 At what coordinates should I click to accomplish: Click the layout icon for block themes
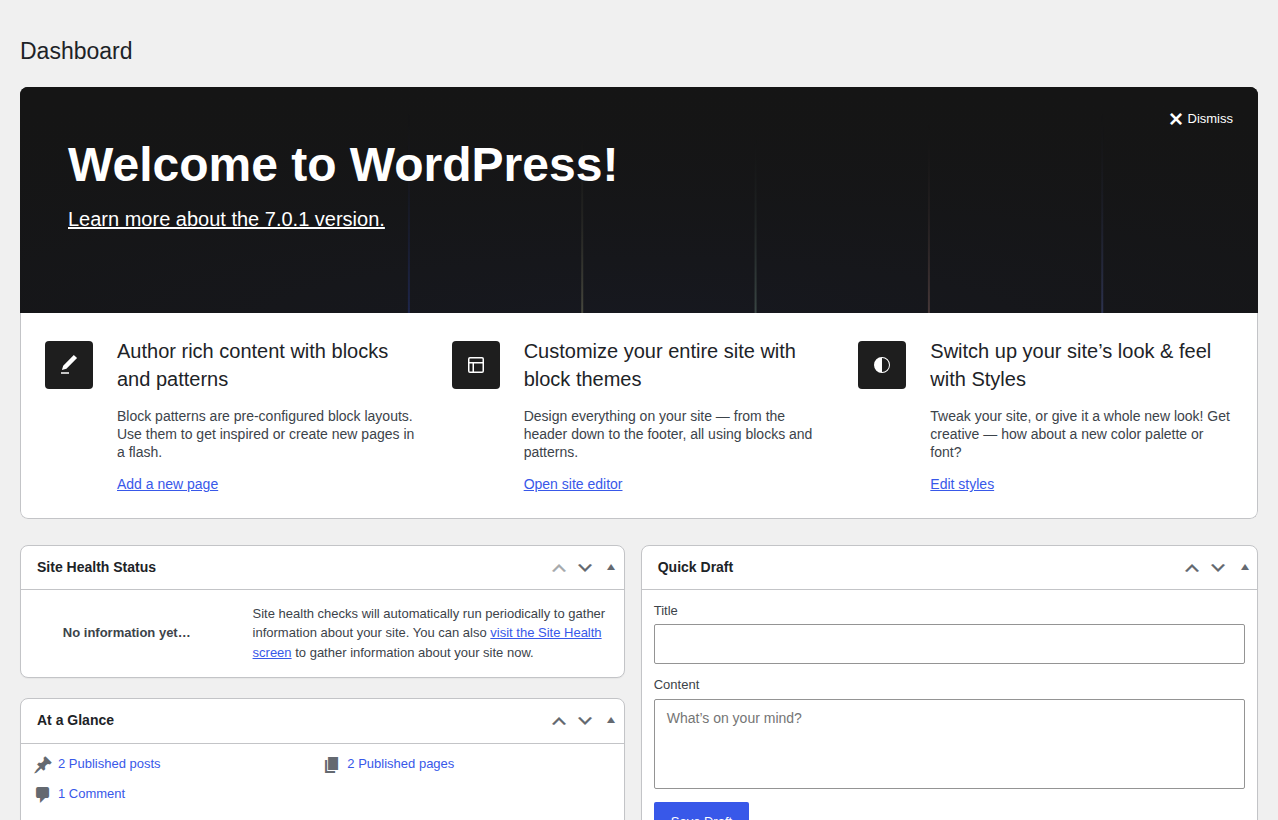[476, 365]
